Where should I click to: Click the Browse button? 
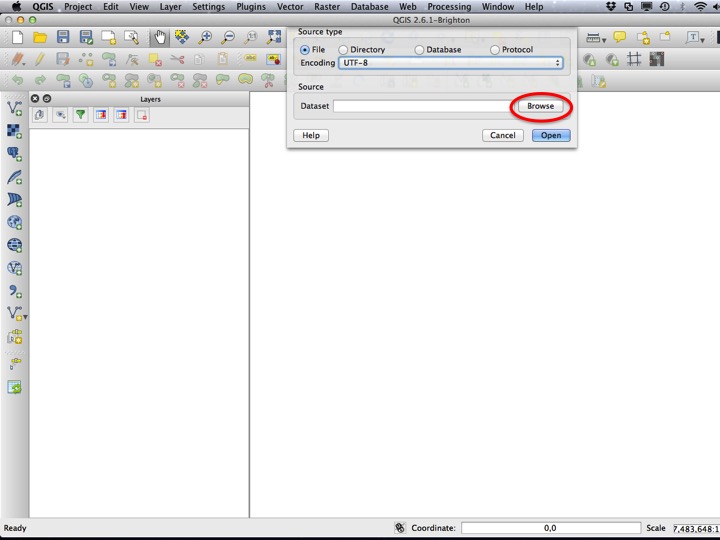[x=540, y=106]
